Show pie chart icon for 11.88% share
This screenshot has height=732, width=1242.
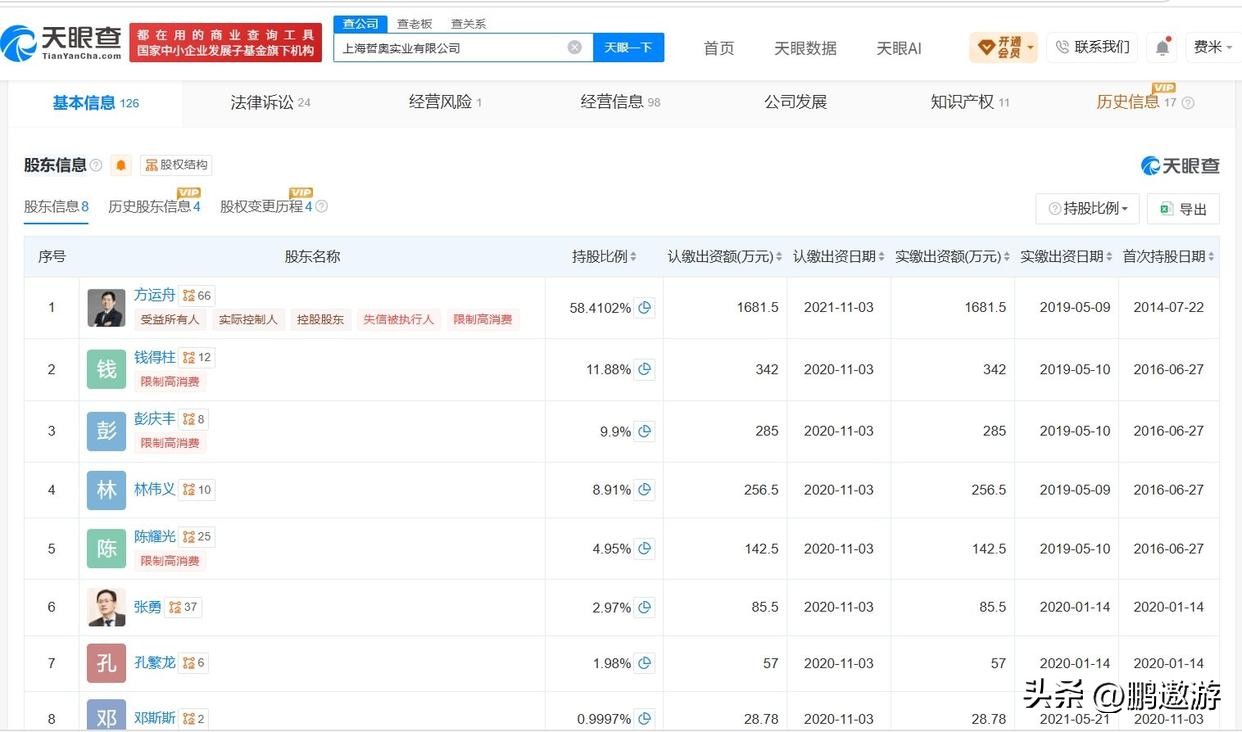[x=645, y=369]
